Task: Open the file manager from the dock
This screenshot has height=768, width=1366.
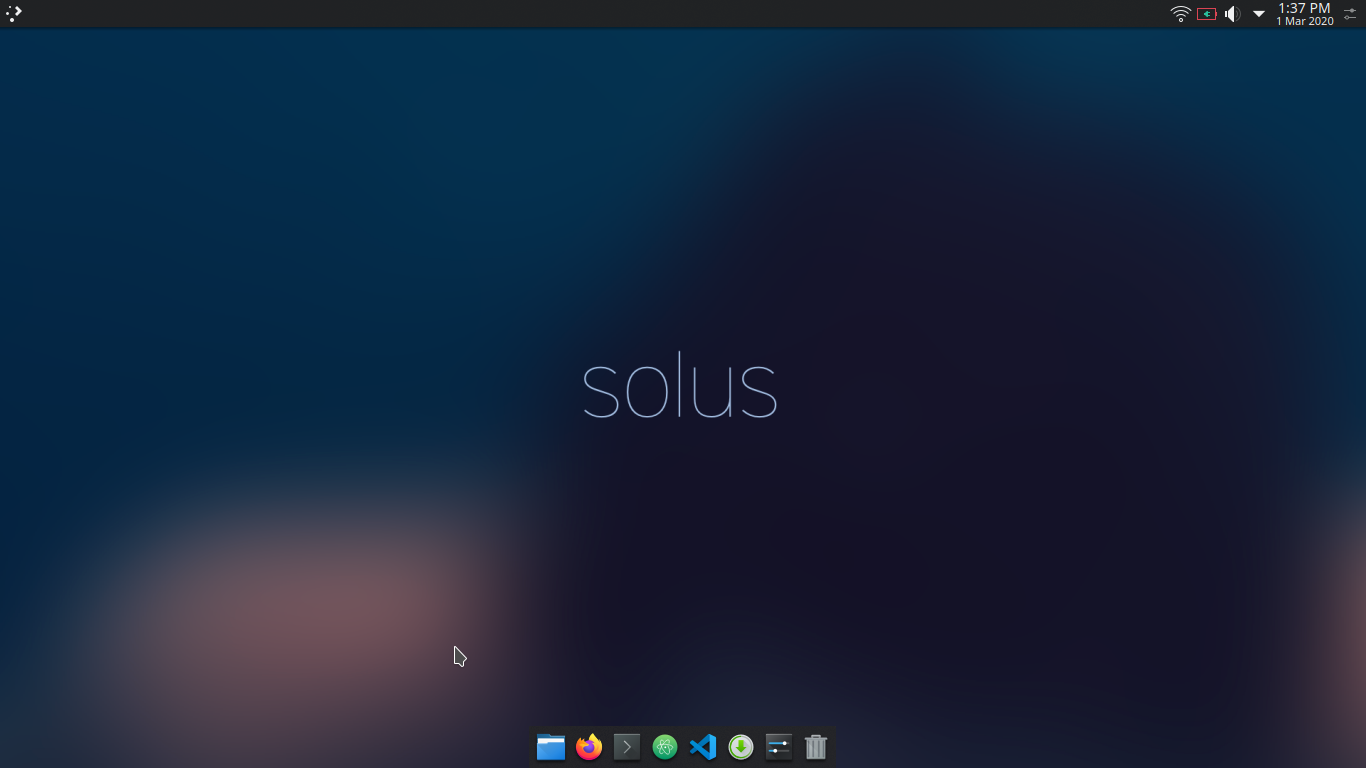Action: pyautogui.click(x=551, y=747)
